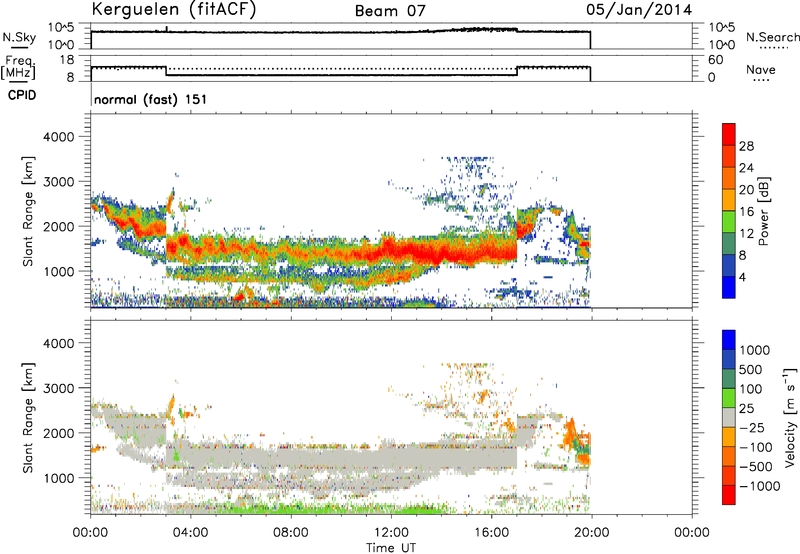800x554 pixels.
Task: Click the power panel 'Slant Range [km]' label
Action: tap(28, 211)
